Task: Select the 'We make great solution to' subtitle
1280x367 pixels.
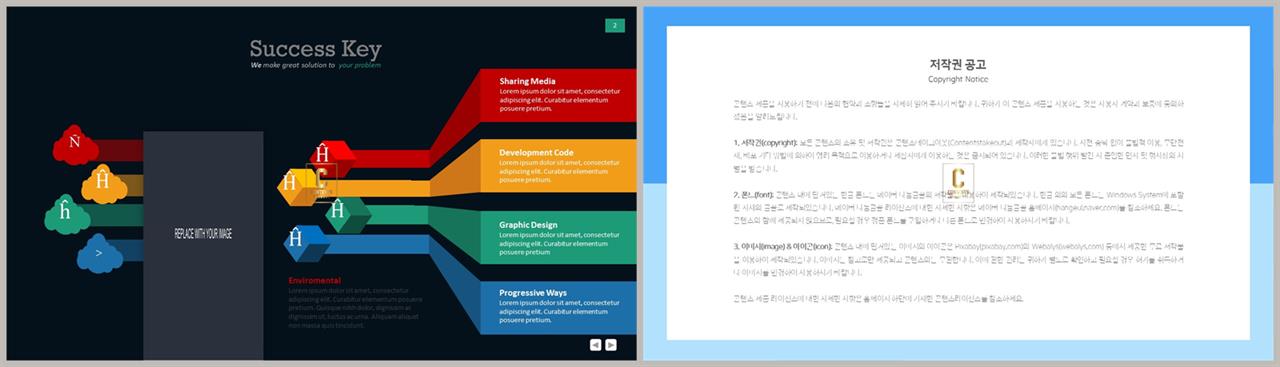Action: tap(292, 65)
